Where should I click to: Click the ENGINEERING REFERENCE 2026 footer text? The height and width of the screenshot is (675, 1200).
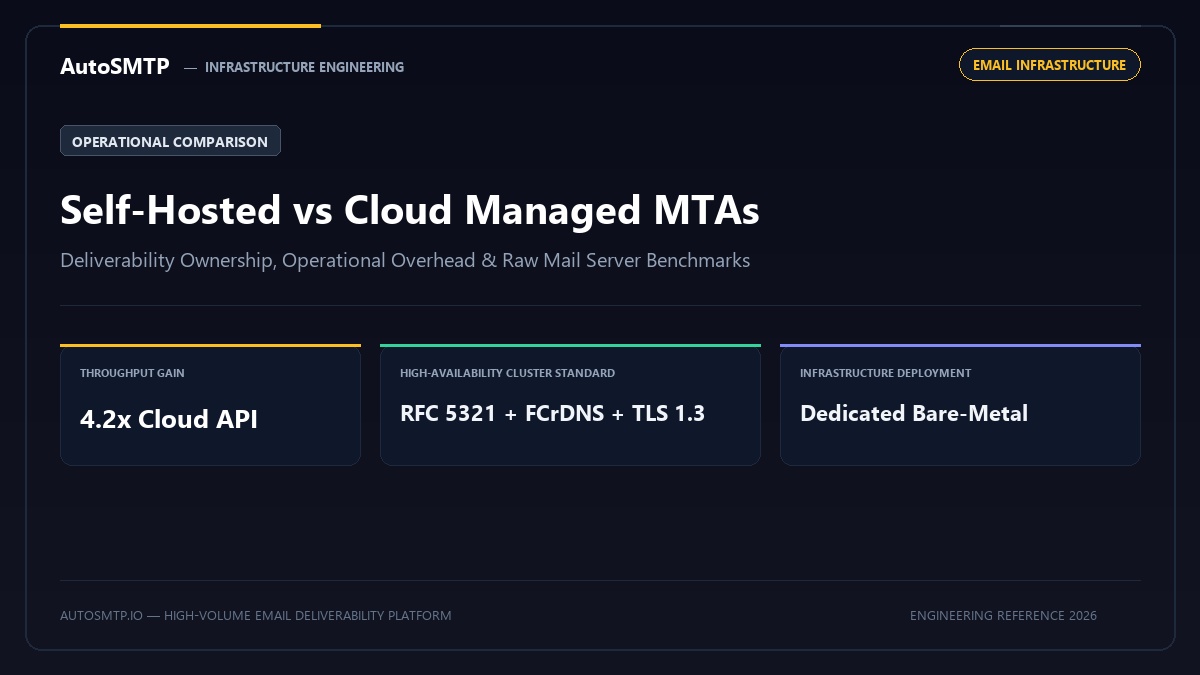pyautogui.click(x=1003, y=615)
